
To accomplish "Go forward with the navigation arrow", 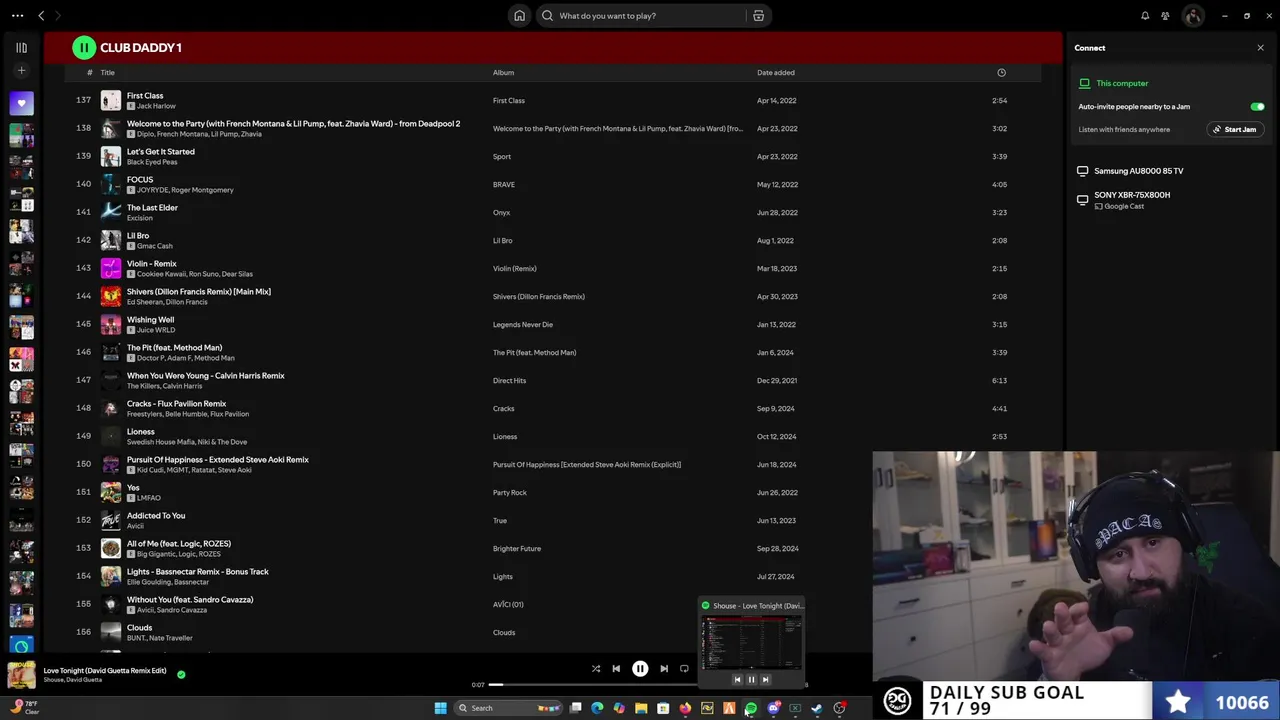I will click(x=58, y=16).
